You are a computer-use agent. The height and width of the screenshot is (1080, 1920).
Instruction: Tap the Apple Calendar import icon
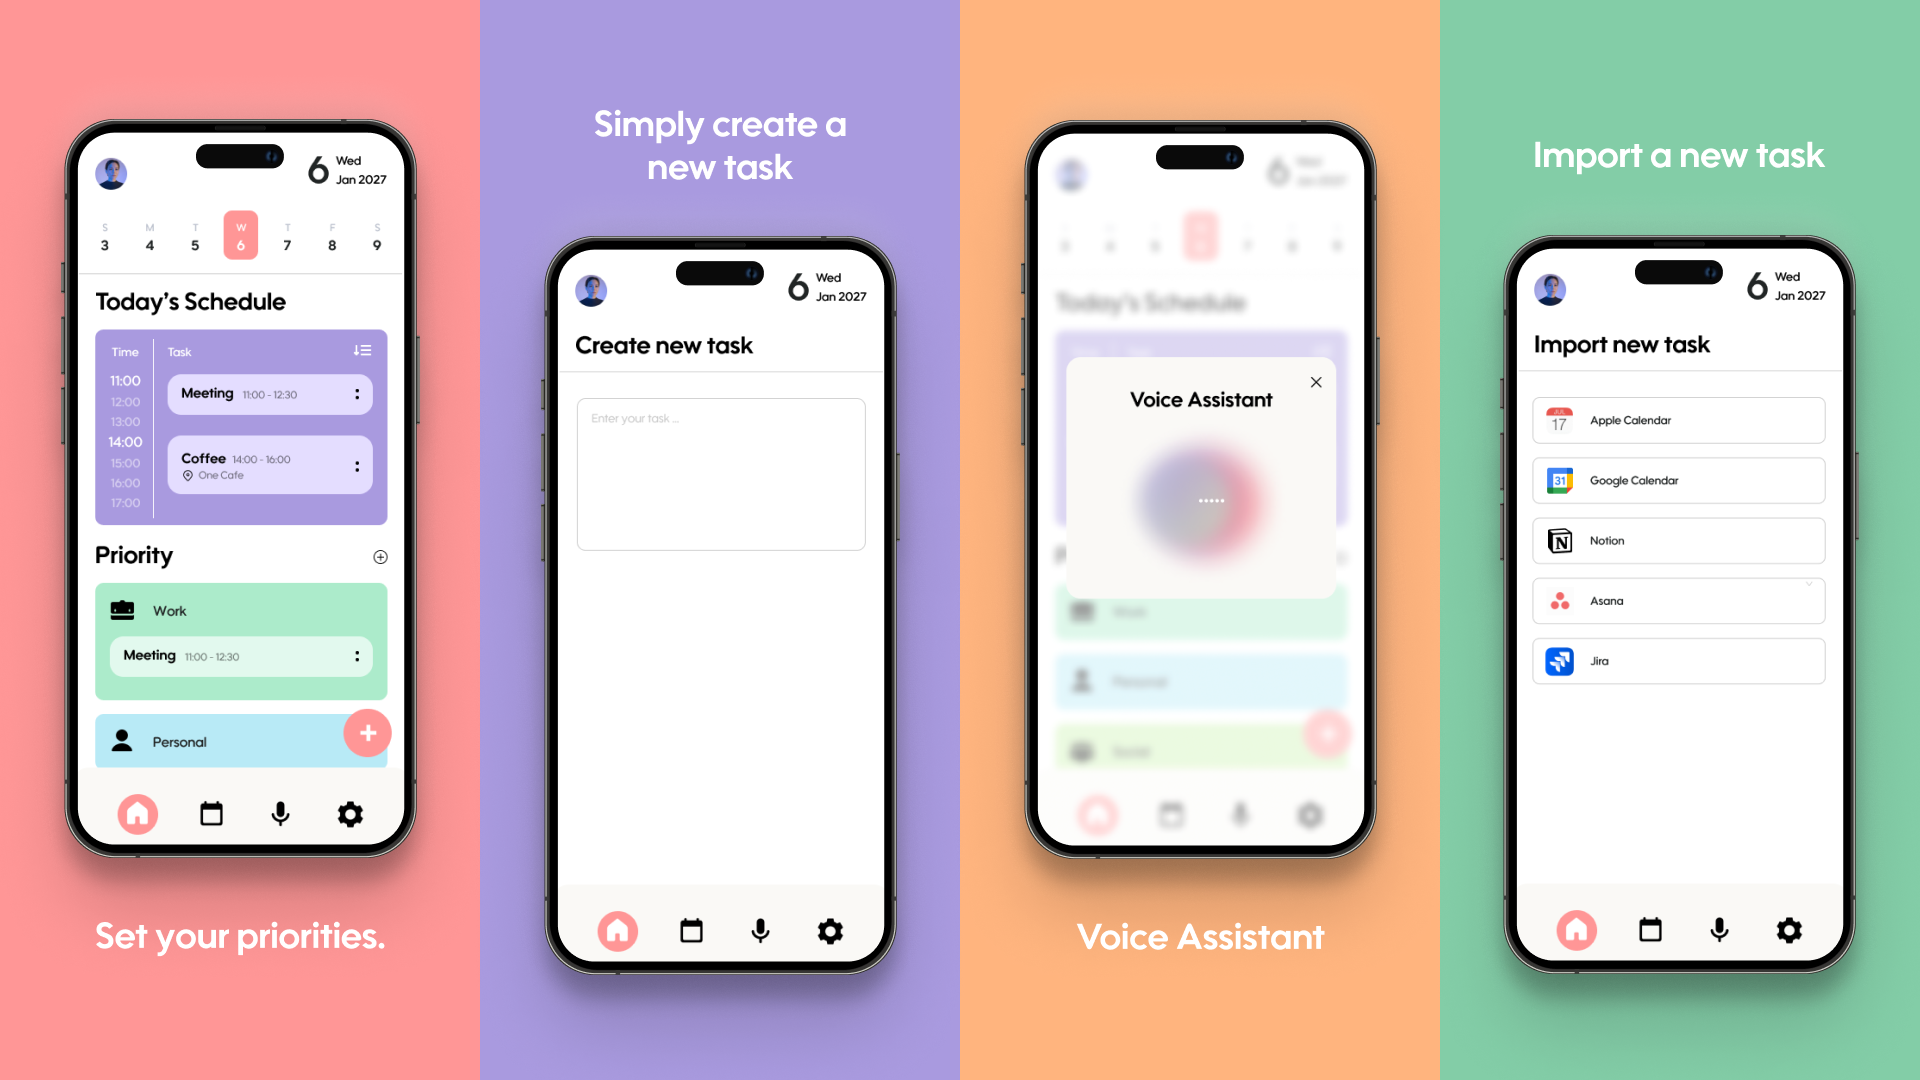(1560, 419)
